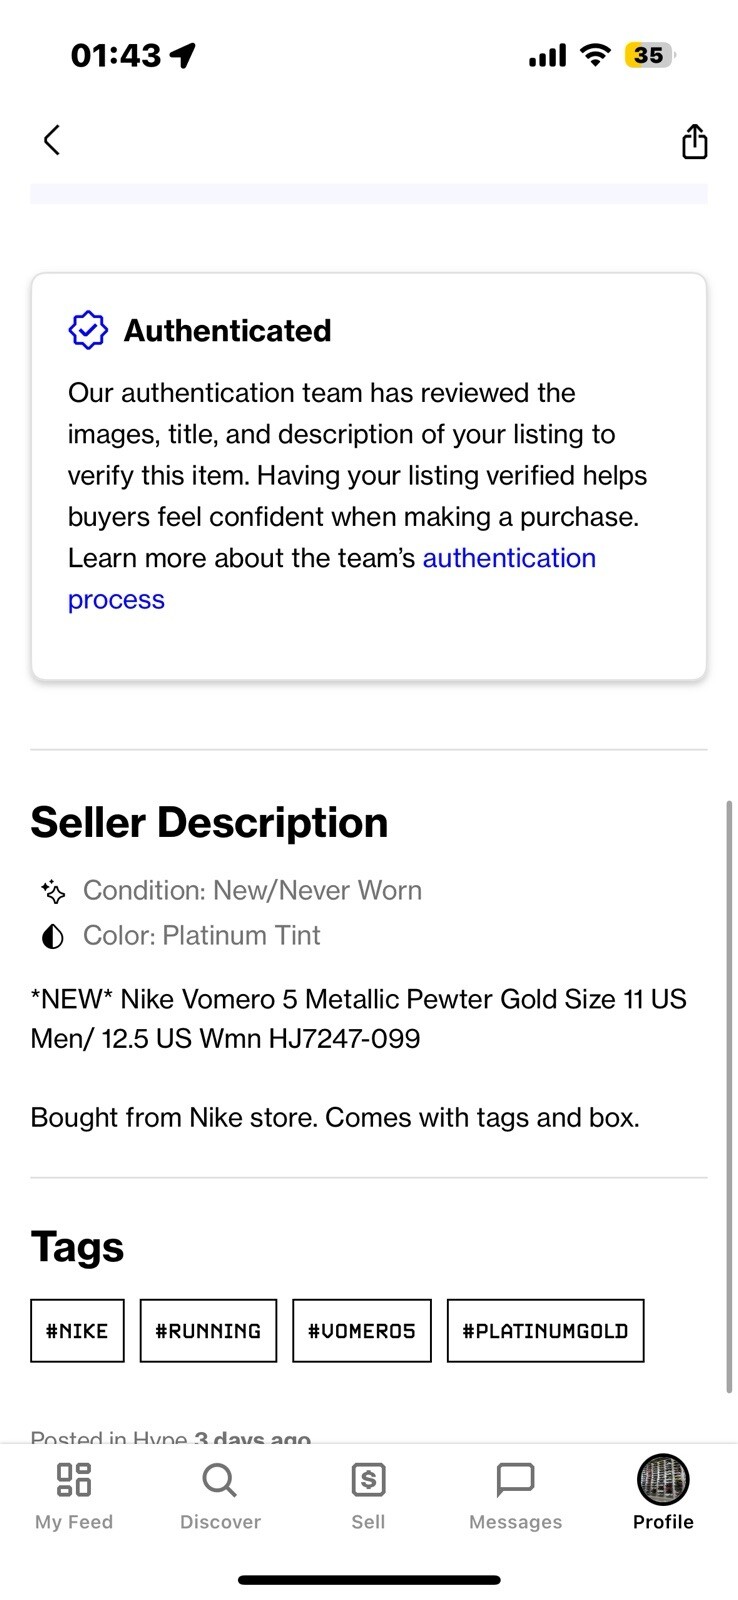Select the #PLATINUMGOLD tag
Image resolution: width=738 pixels, height=1600 pixels.
pyautogui.click(x=545, y=1331)
